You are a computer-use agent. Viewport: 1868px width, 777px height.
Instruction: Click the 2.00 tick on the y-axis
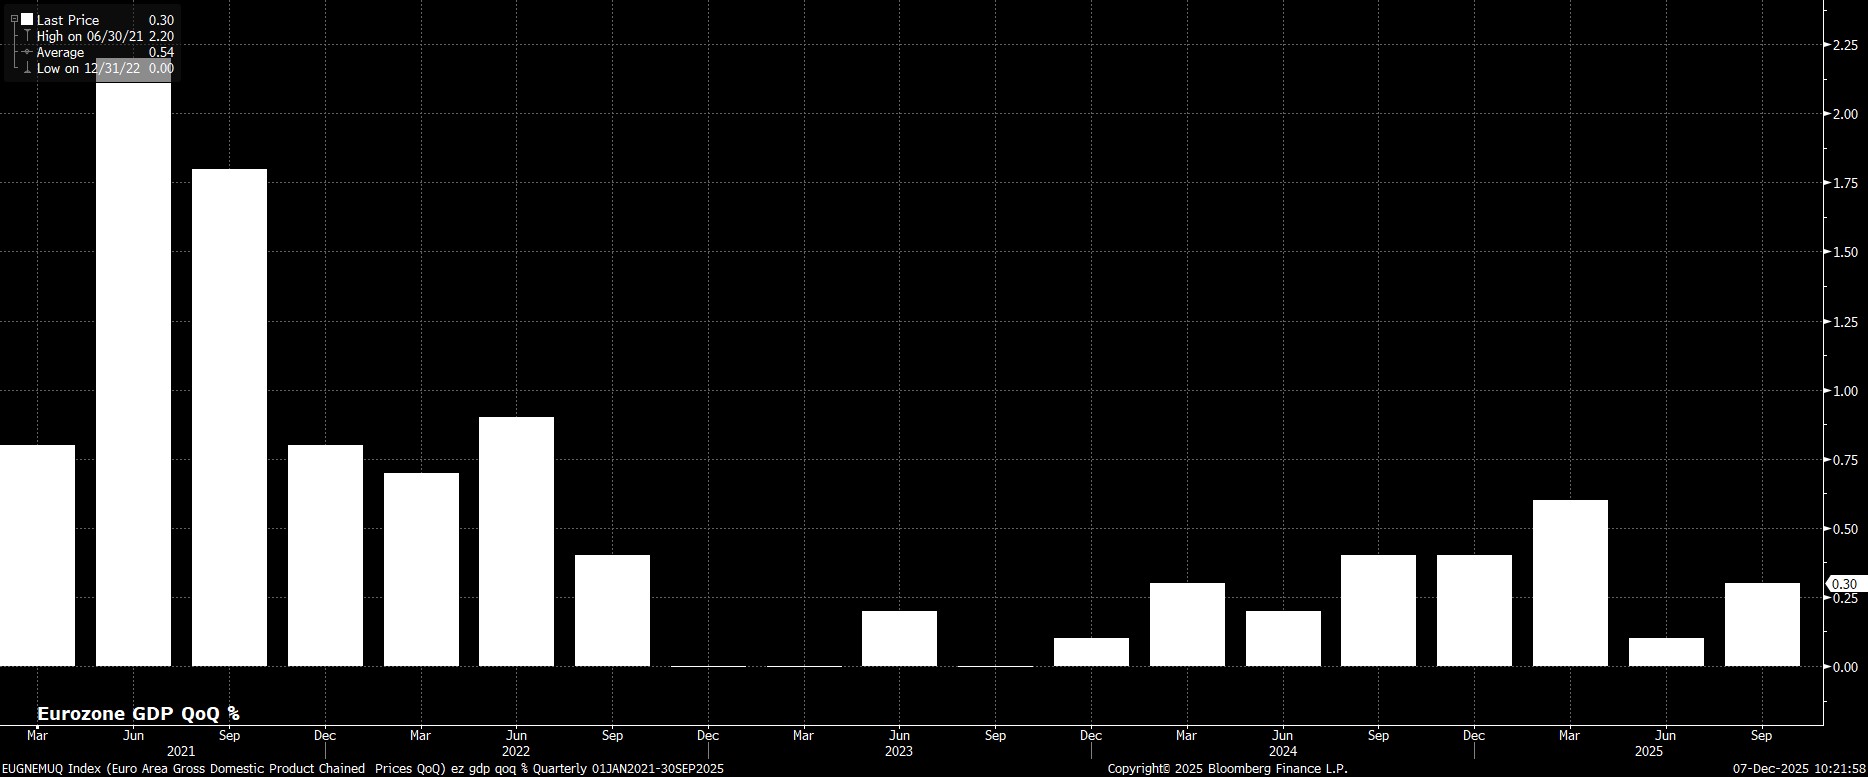(1844, 115)
